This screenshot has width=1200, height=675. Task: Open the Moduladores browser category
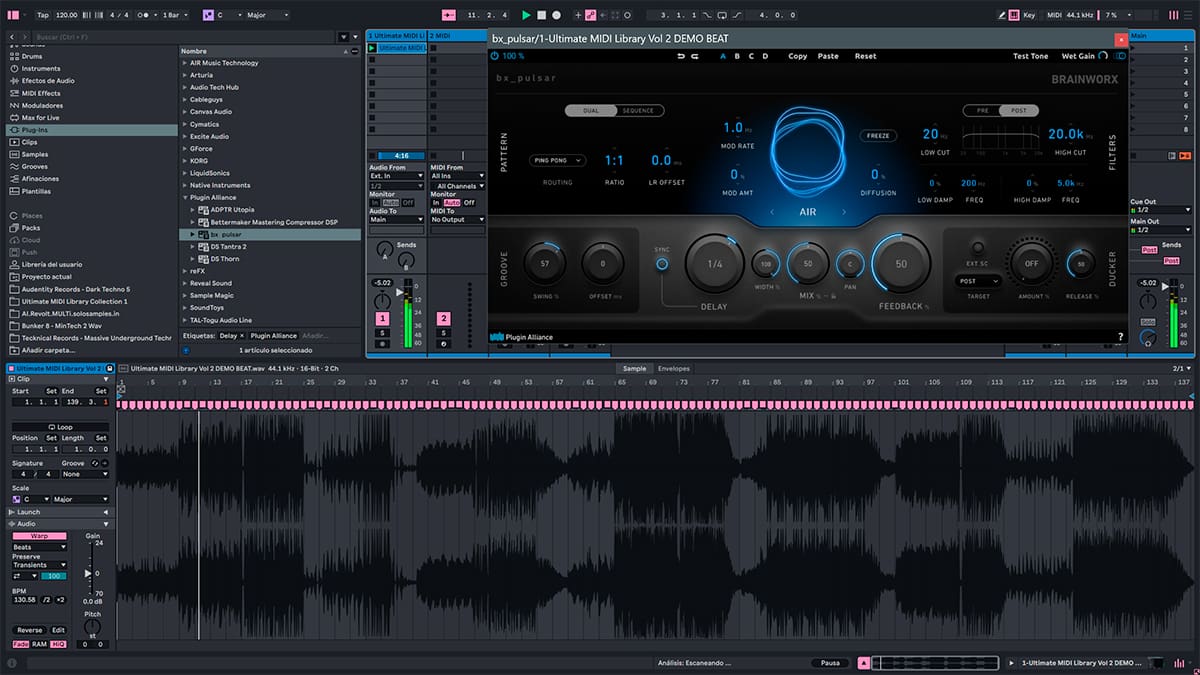tap(42, 105)
